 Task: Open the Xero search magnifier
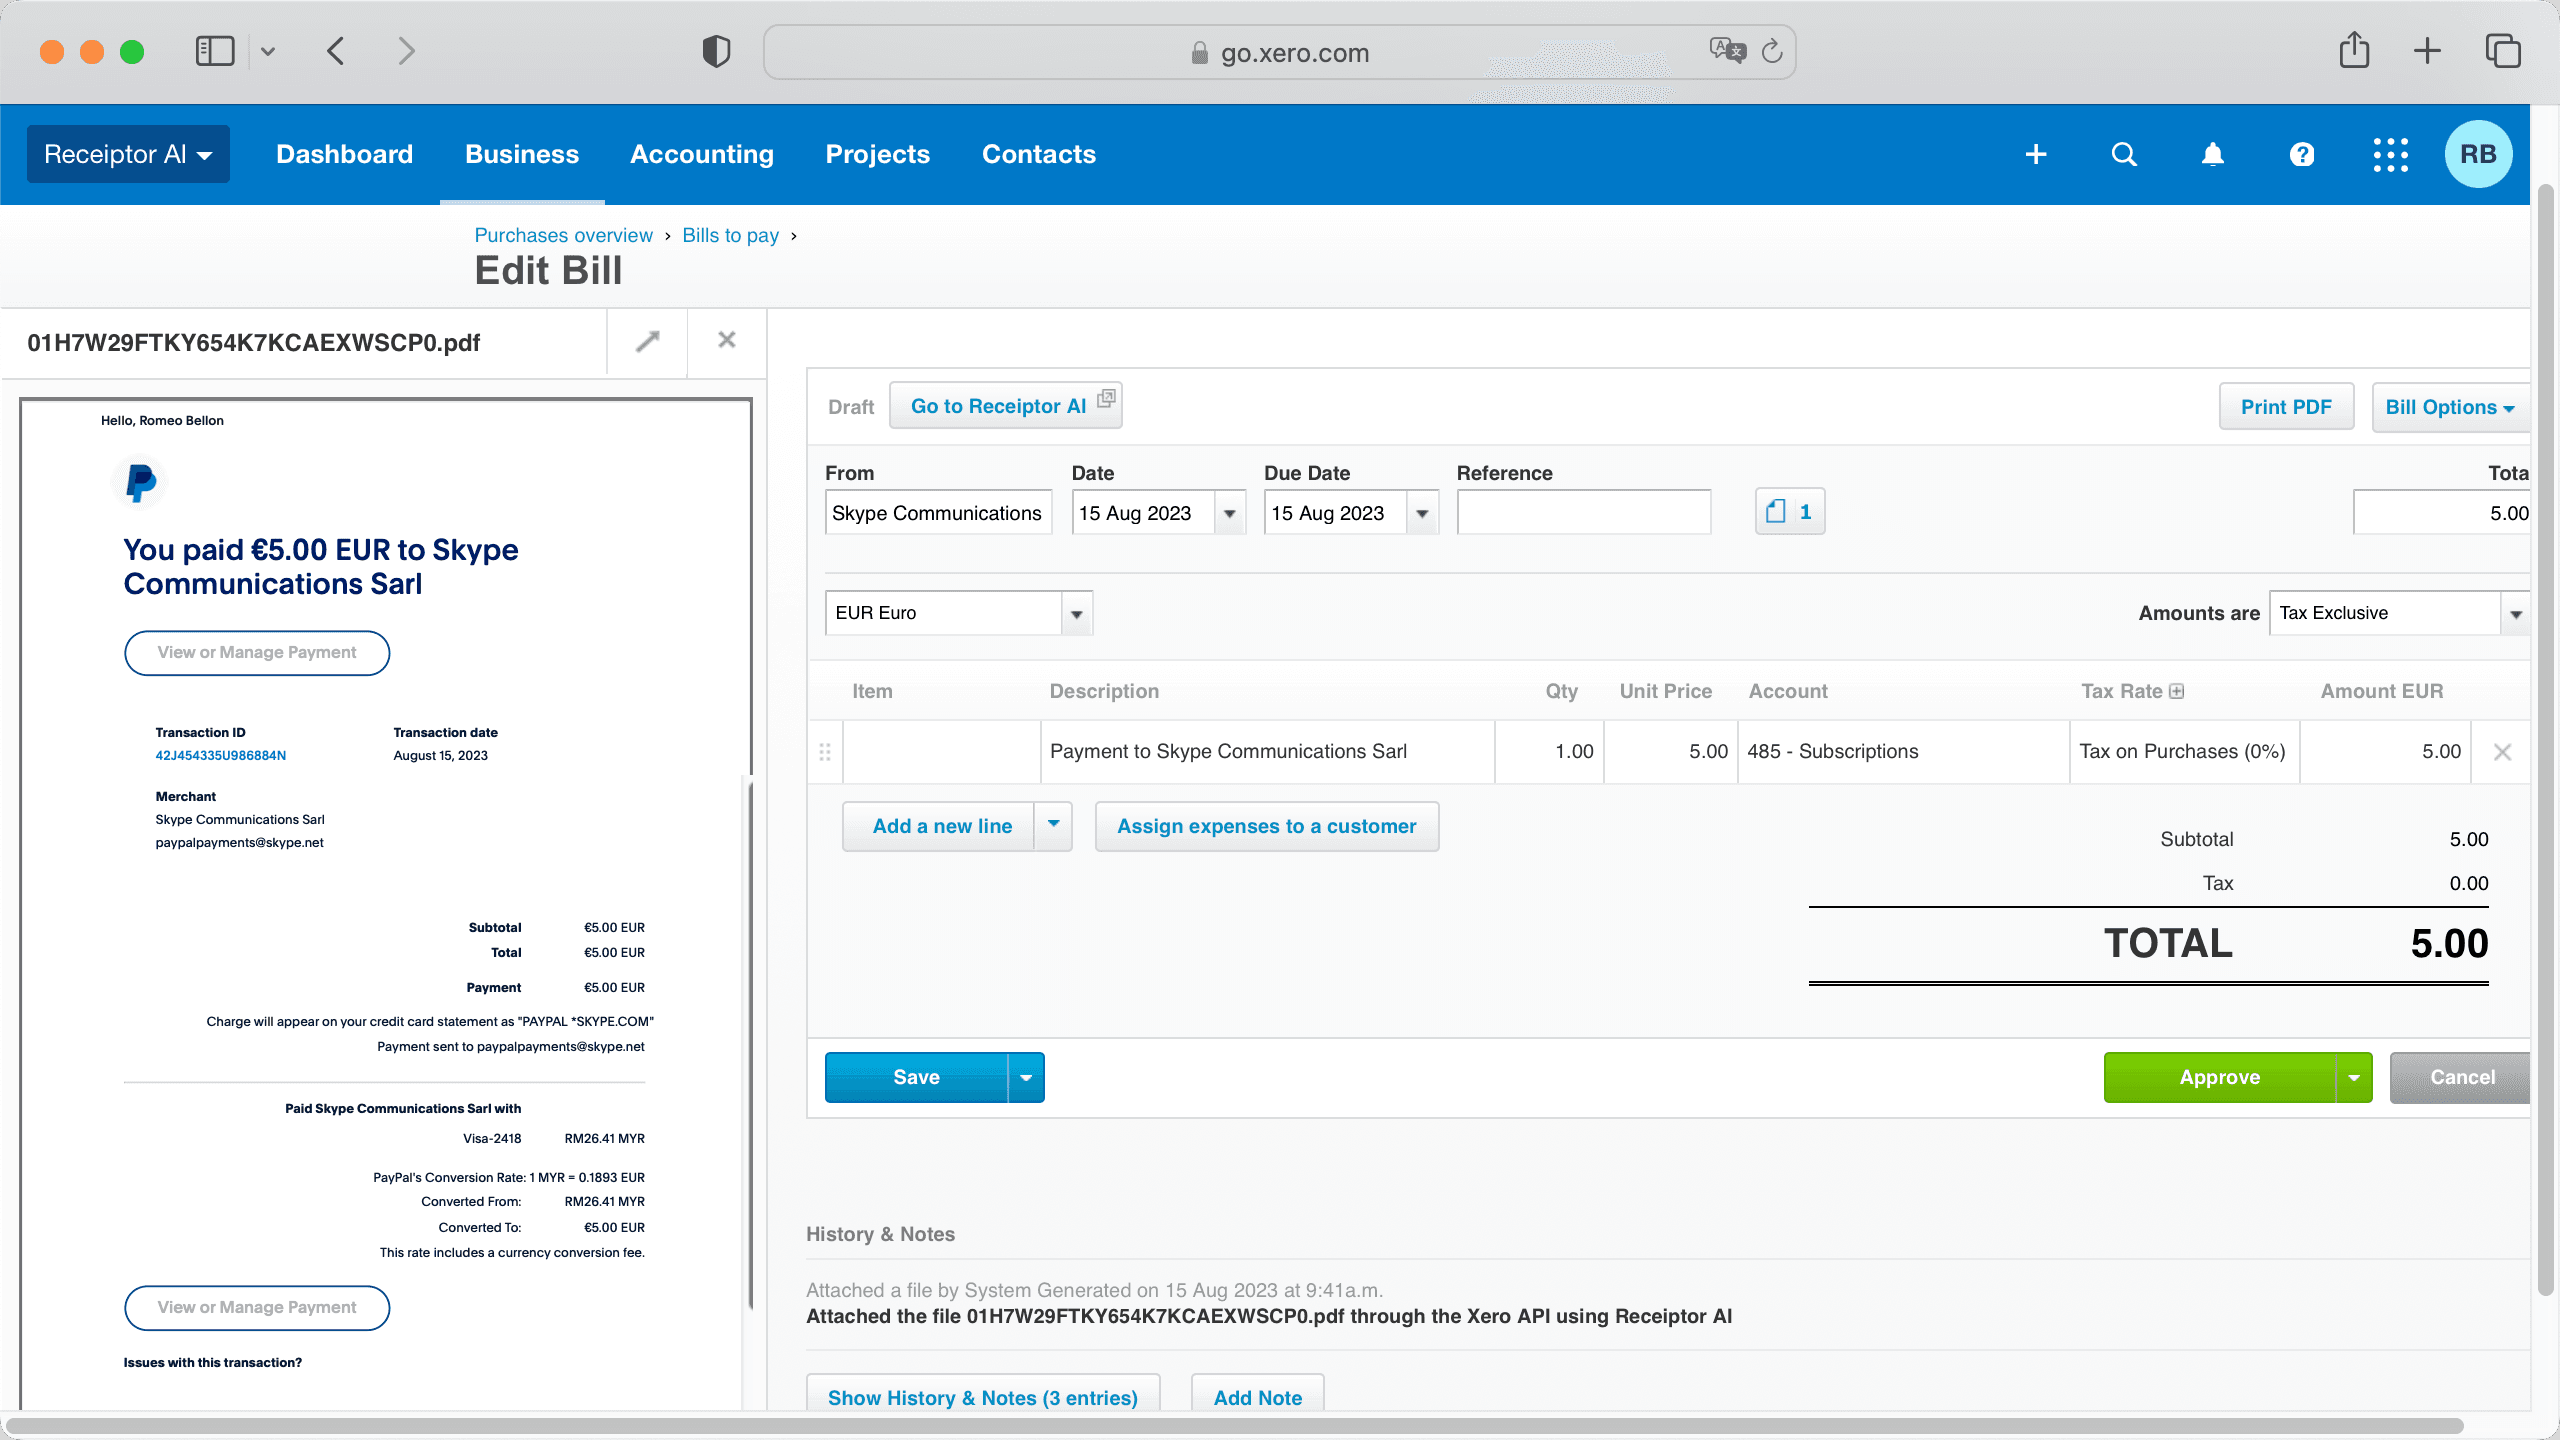[x=2124, y=154]
